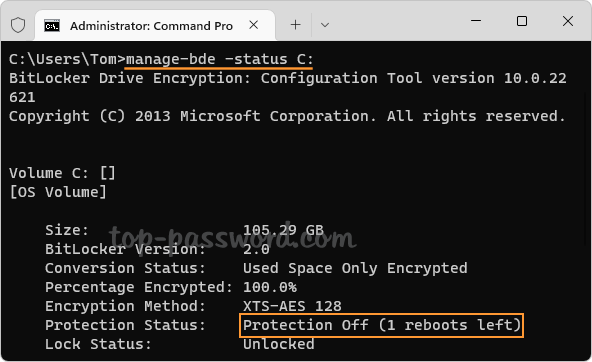Screen dimensions: 592x362
Task: Minimize the terminal window
Action: pyautogui.click(x=476, y=21)
